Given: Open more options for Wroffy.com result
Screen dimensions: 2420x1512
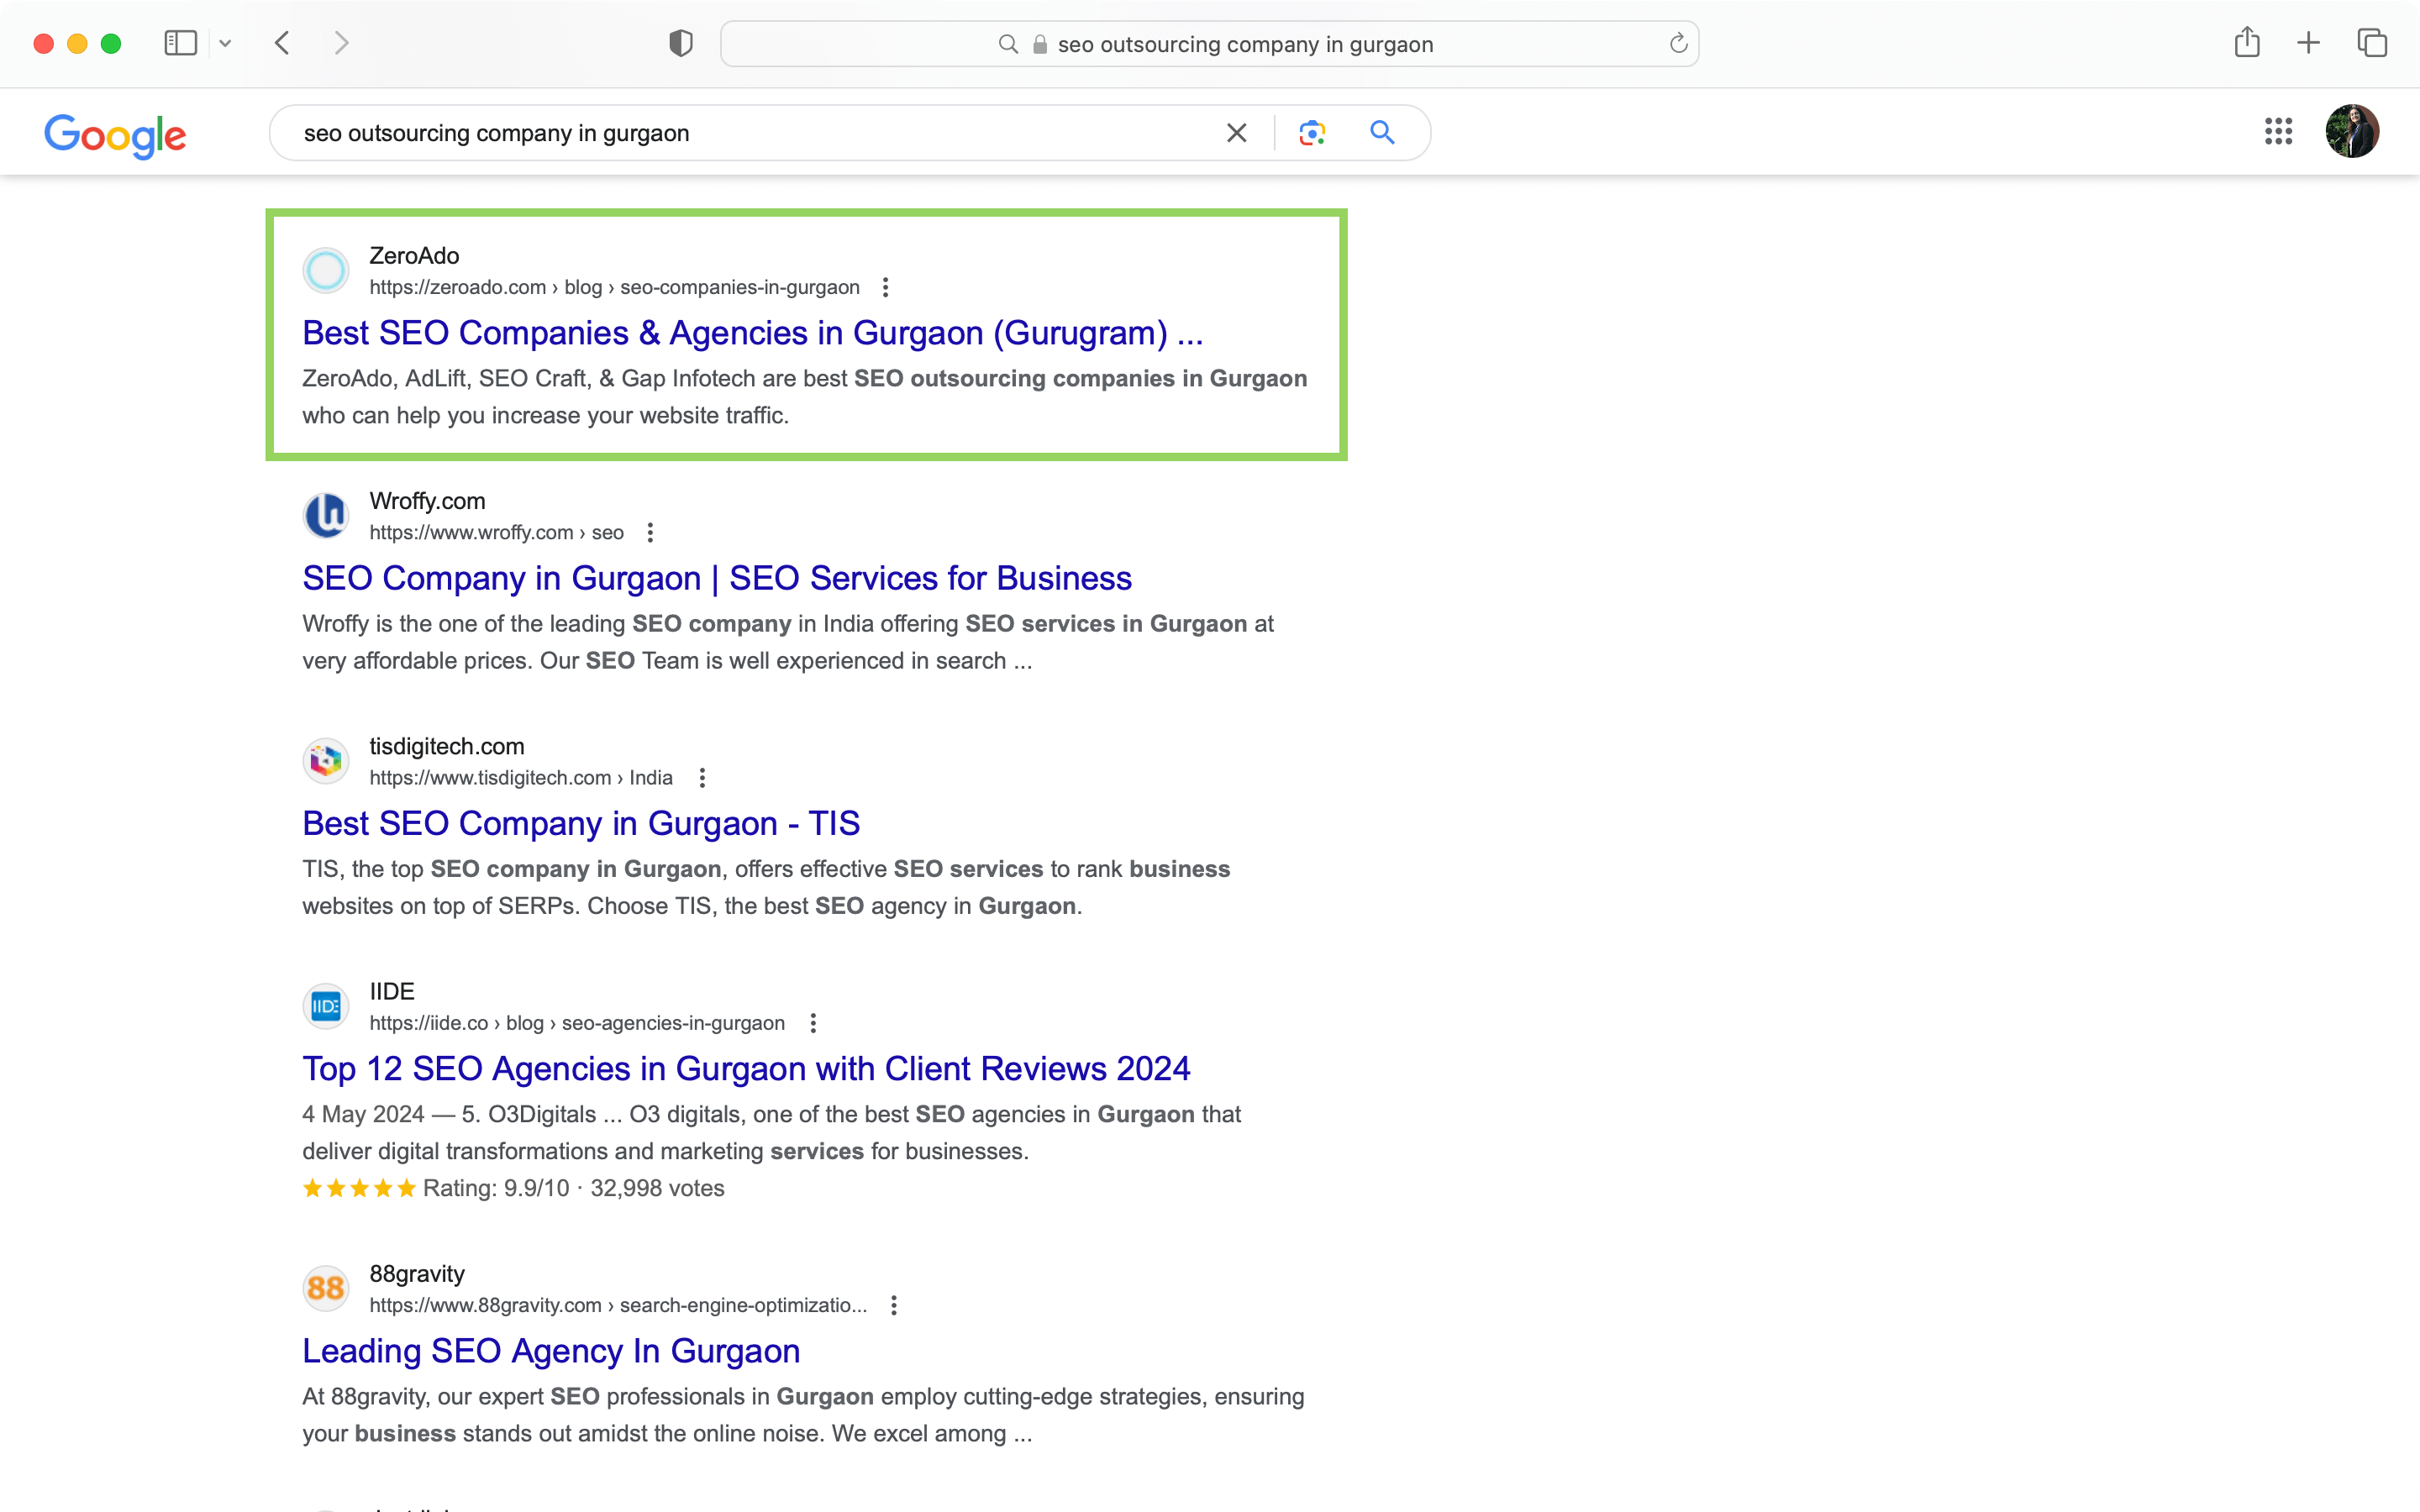Looking at the screenshot, I should pos(650,533).
